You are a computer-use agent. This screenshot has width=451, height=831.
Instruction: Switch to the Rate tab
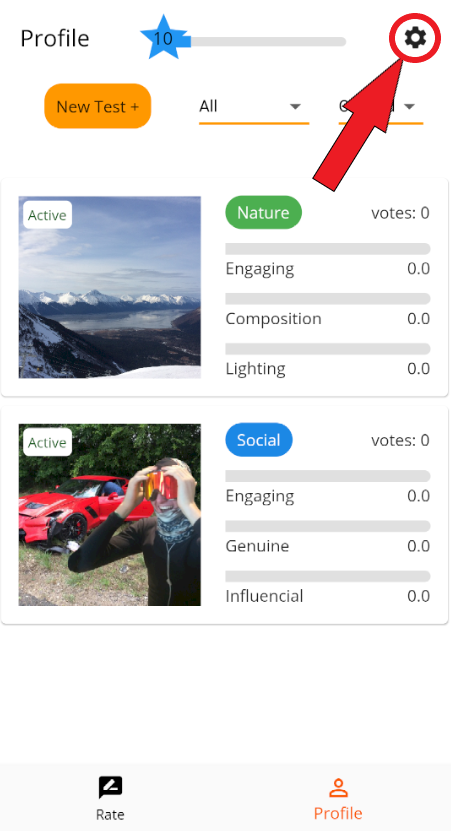[110, 798]
